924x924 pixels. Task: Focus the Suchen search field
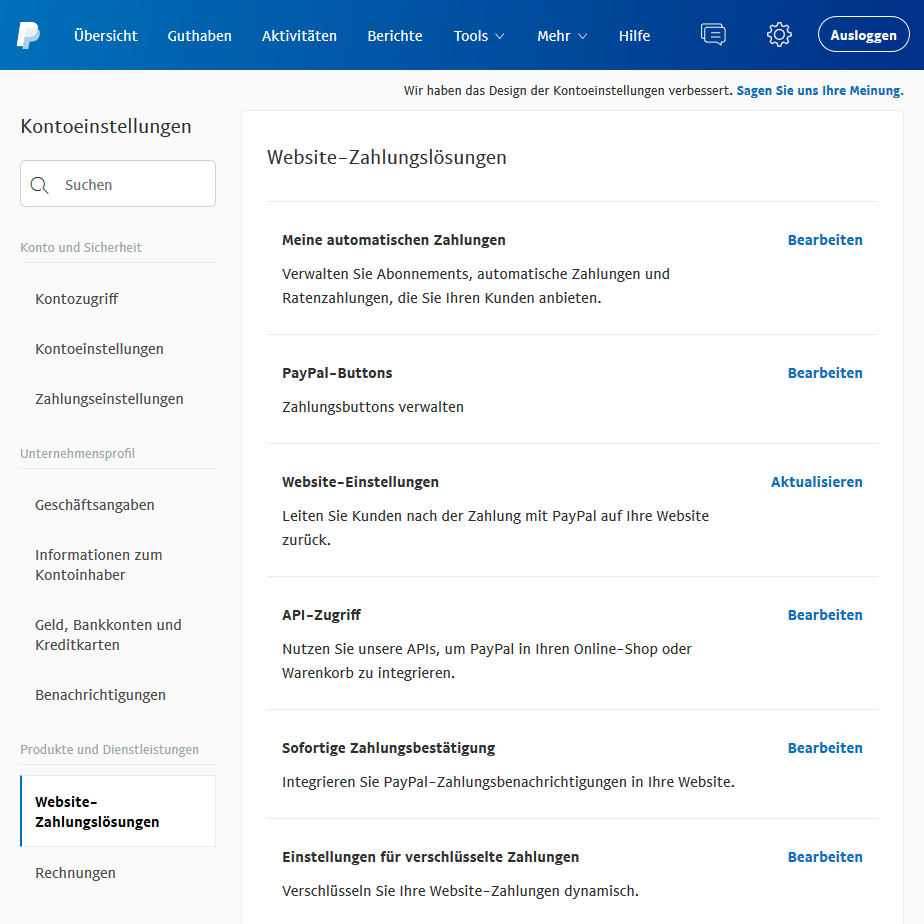[x=118, y=184]
